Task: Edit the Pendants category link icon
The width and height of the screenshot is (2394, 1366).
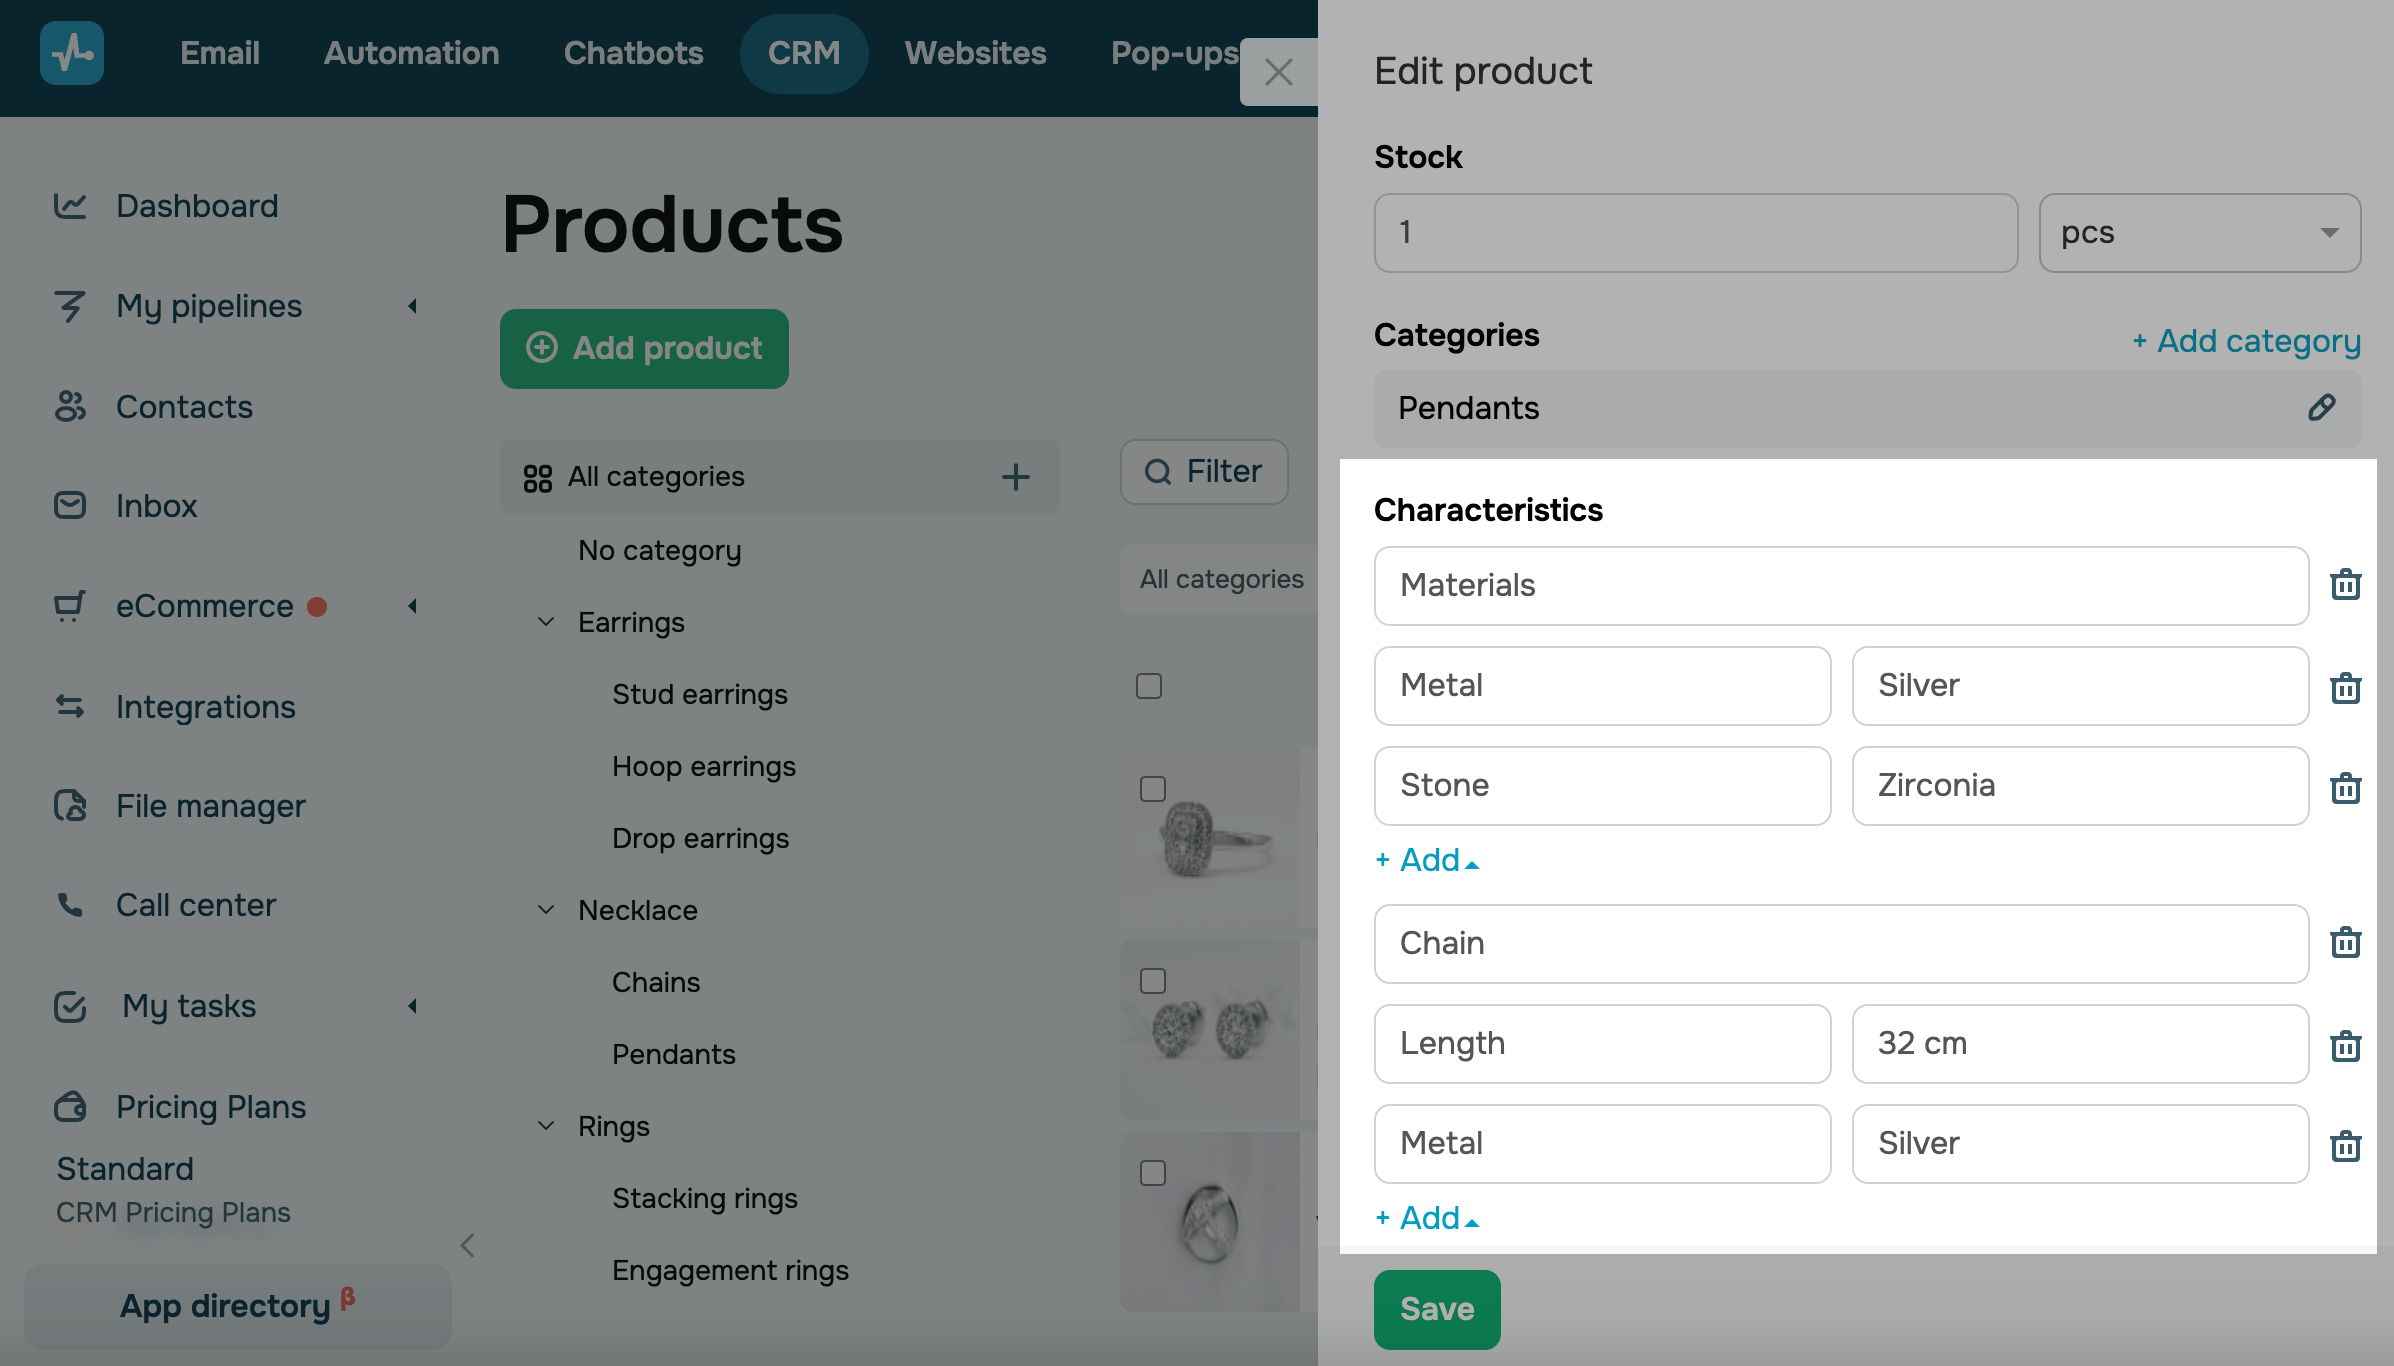Action: (2321, 408)
